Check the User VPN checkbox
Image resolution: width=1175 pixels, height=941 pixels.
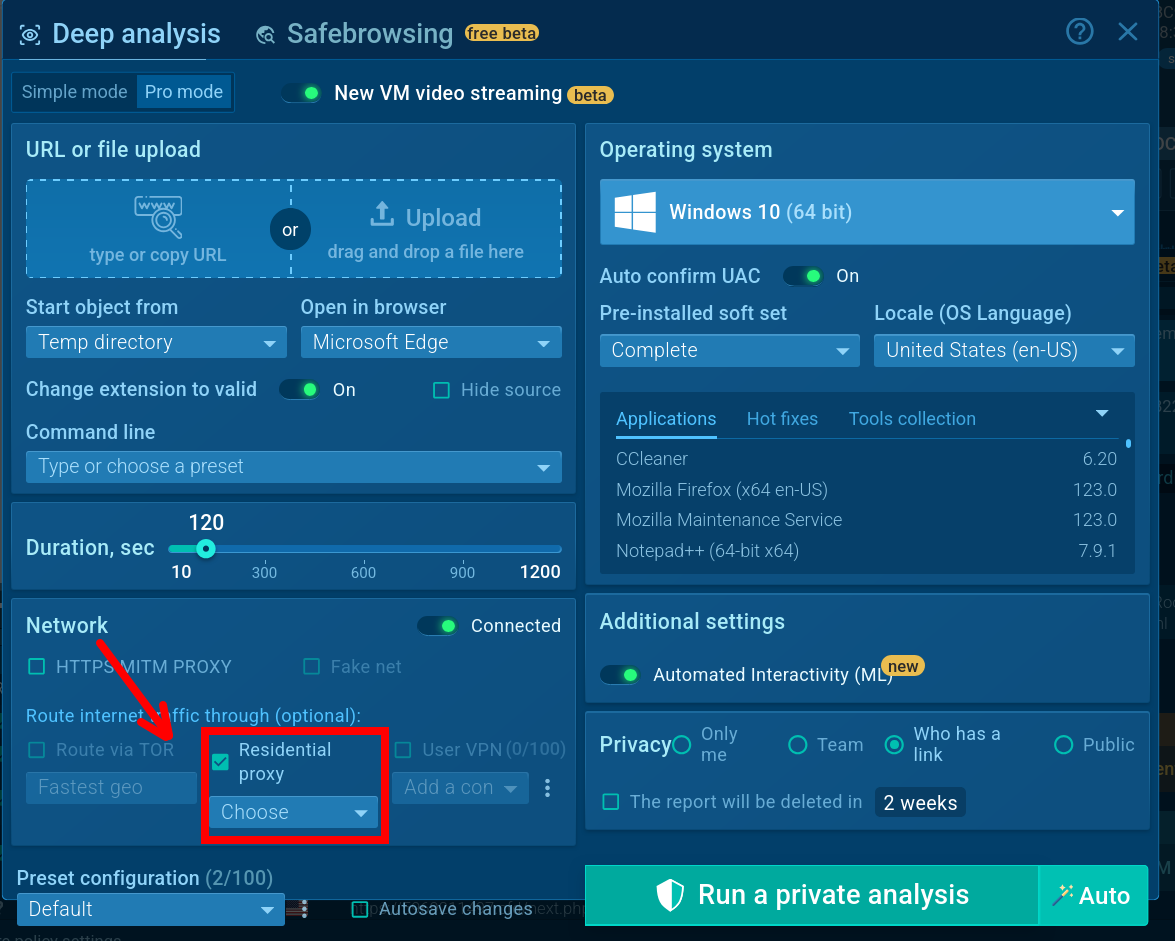(x=403, y=750)
